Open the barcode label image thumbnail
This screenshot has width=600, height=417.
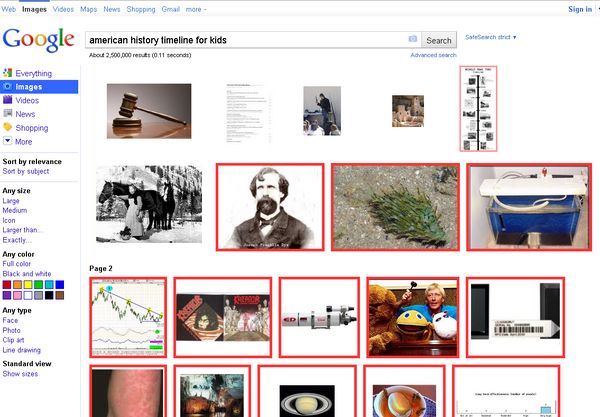tap(515, 318)
